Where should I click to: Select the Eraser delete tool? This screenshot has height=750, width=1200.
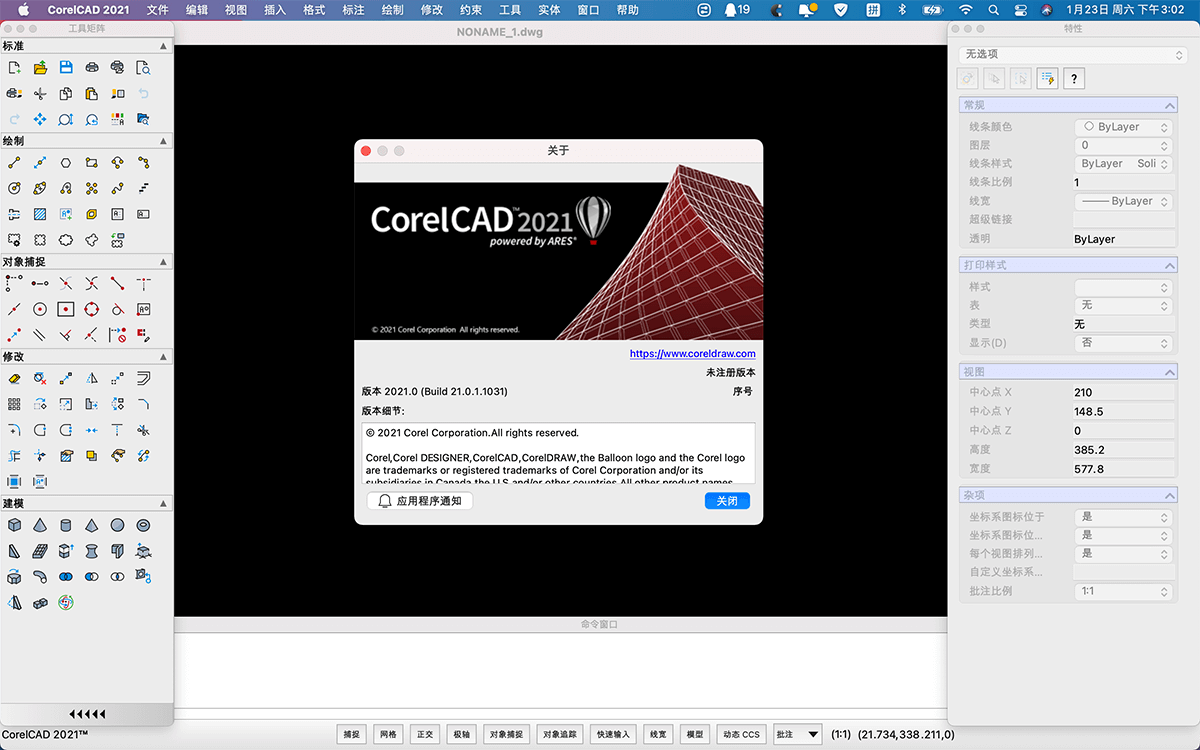pyautogui.click(x=14, y=378)
